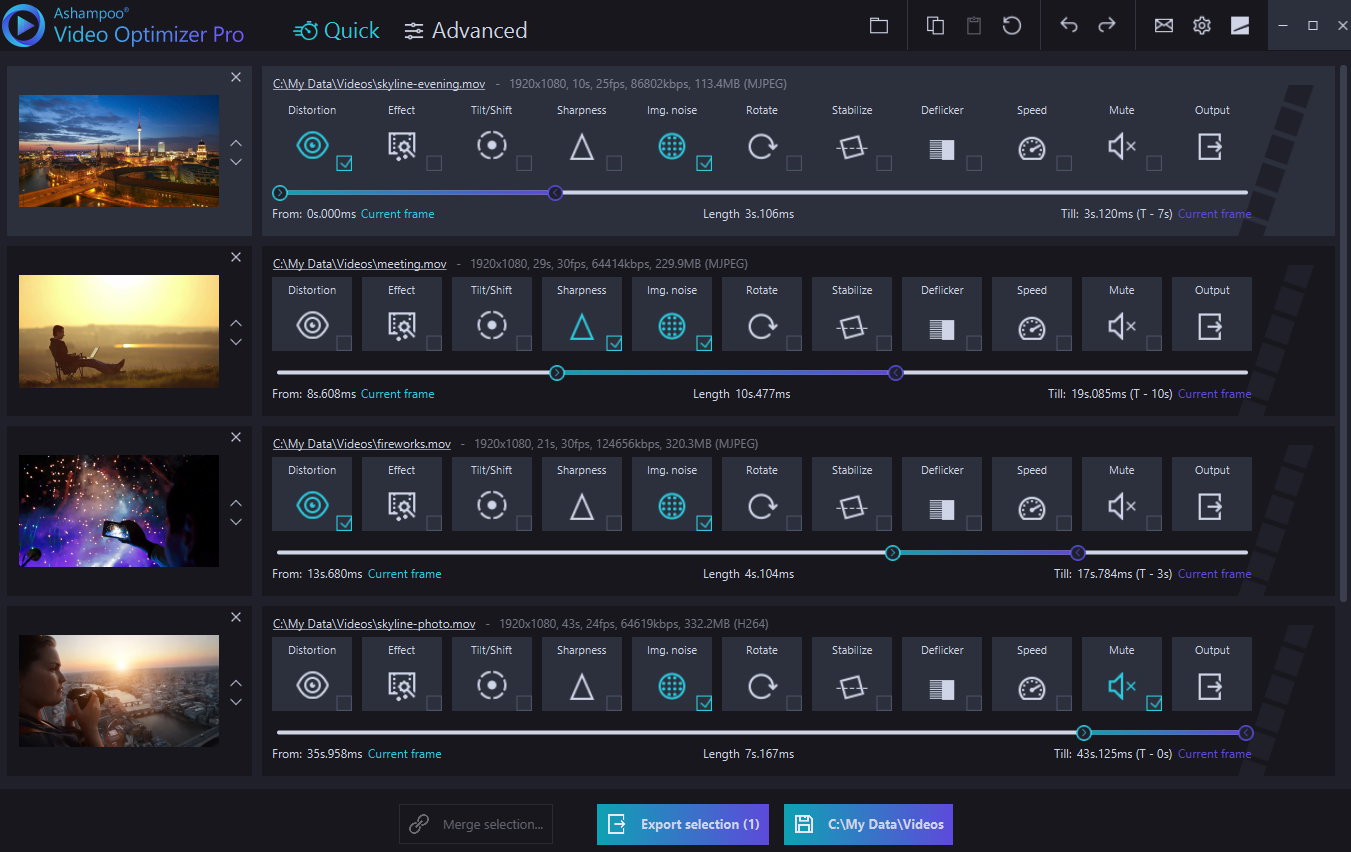Open application settings via the gear icon
This screenshot has width=1351, height=852.
pyautogui.click(x=1202, y=25)
